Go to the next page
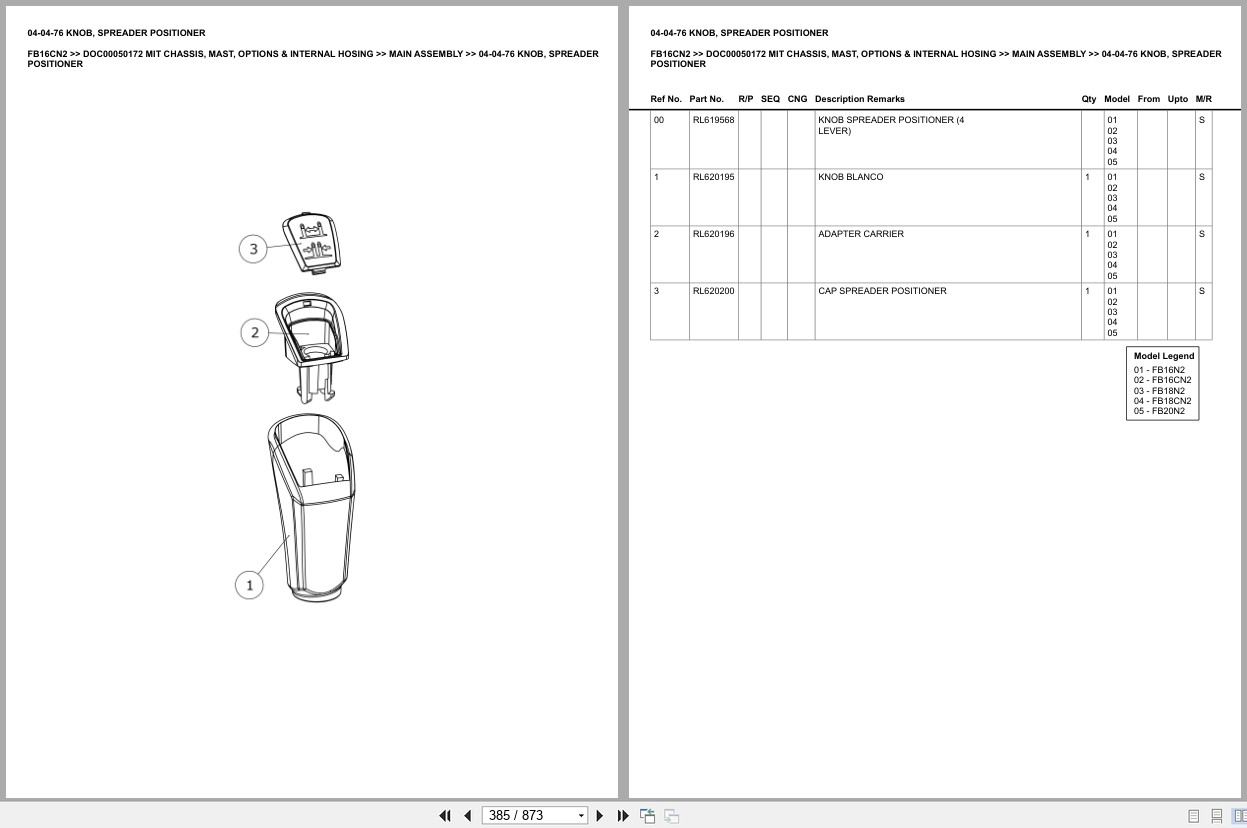The image size is (1247, 828). pos(600,815)
